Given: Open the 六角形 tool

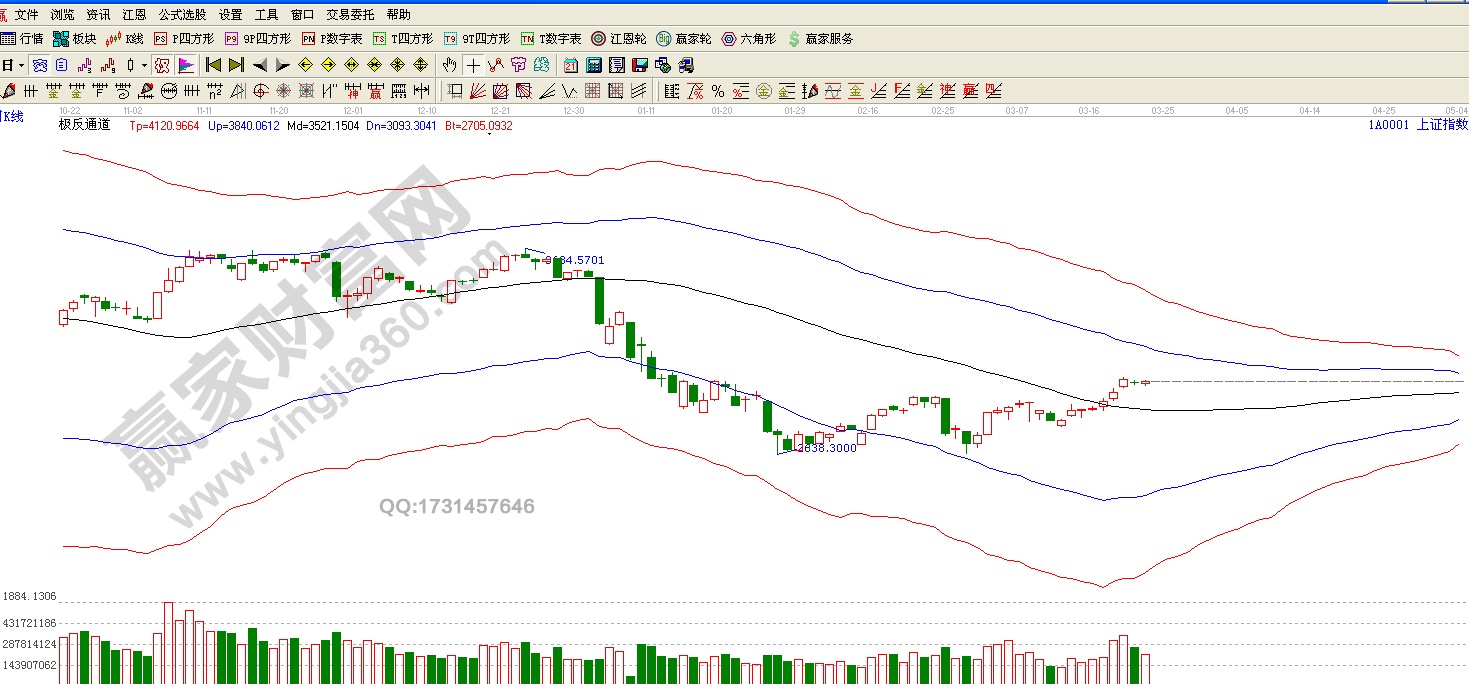Looking at the screenshot, I should coord(749,39).
